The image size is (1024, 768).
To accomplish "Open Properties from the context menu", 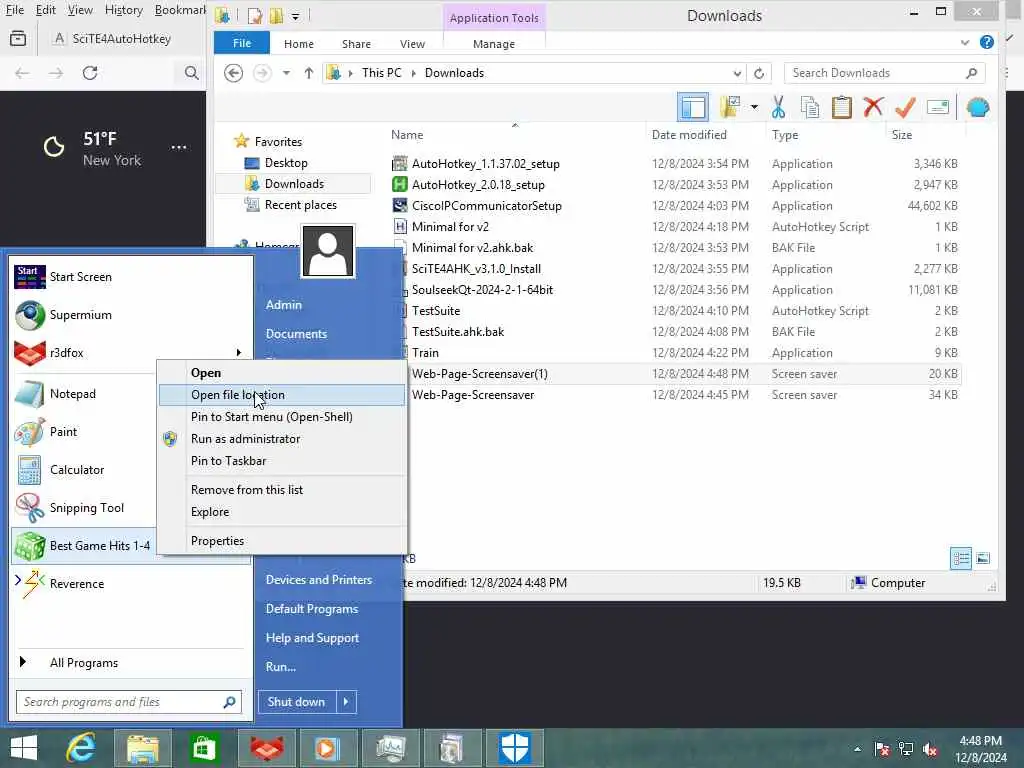I will (x=282, y=541).
